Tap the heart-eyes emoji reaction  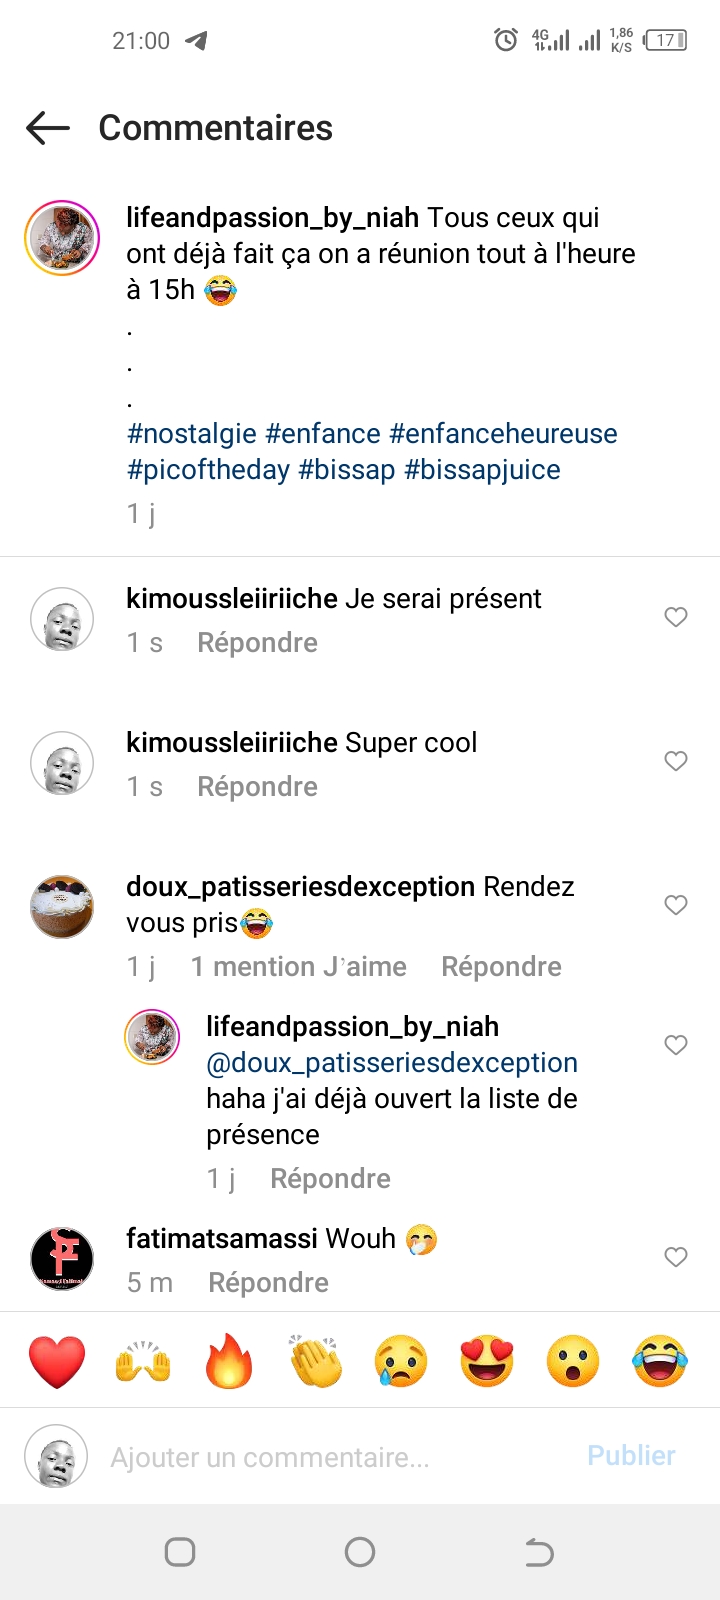(x=487, y=1361)
